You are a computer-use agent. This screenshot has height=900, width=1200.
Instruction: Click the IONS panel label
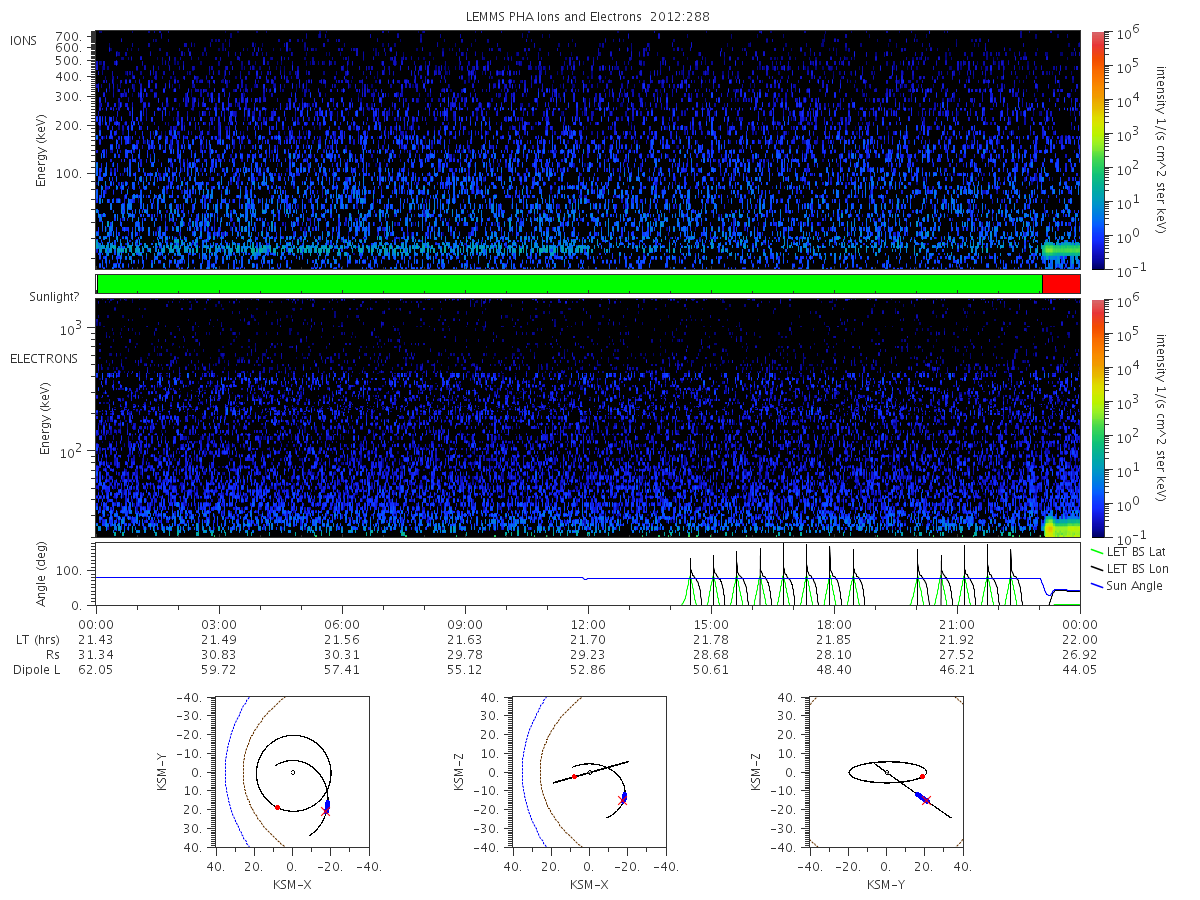[x=24, y=40]
